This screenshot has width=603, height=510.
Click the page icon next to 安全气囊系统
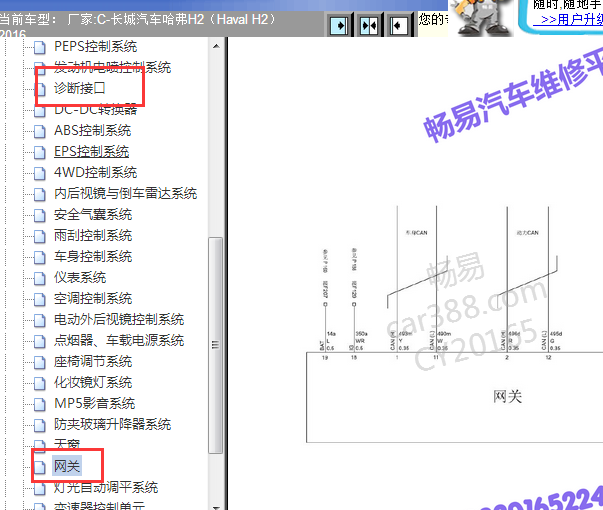pyautogui.click(x=40, y=215)
